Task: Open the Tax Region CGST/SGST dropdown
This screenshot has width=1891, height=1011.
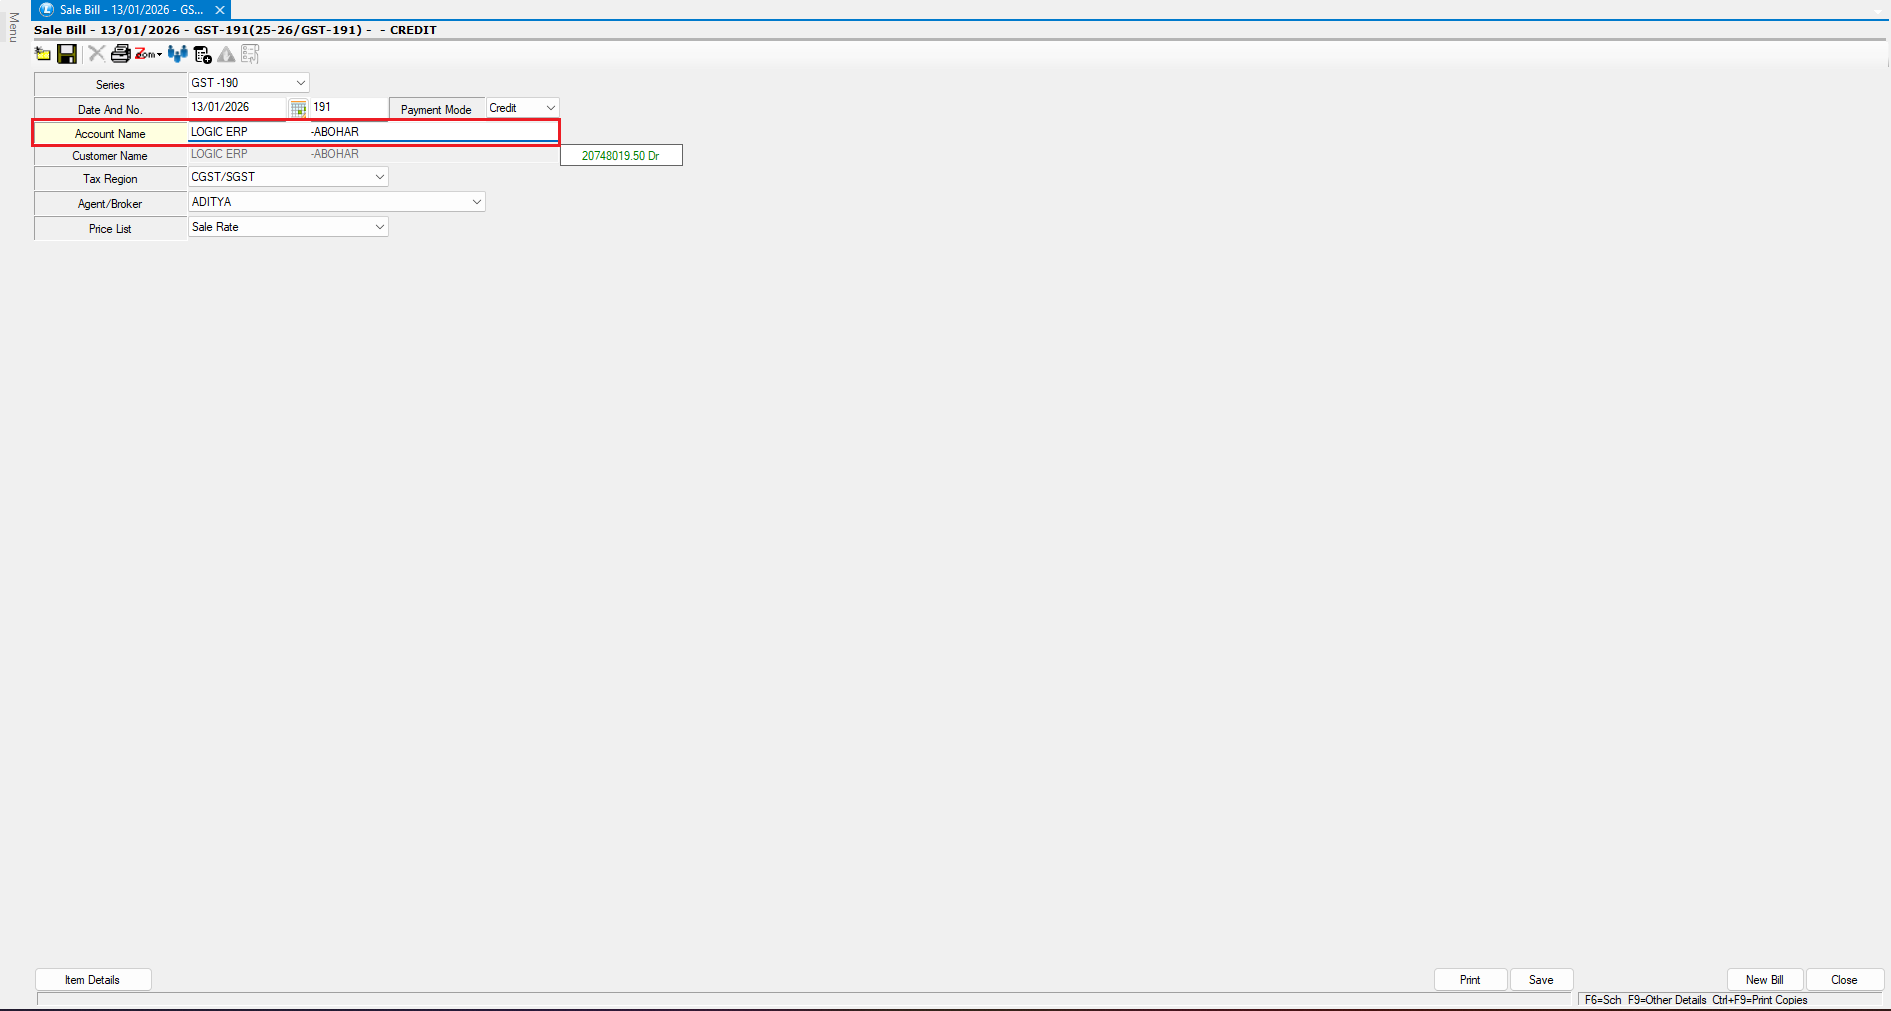Action: point(379,177)
